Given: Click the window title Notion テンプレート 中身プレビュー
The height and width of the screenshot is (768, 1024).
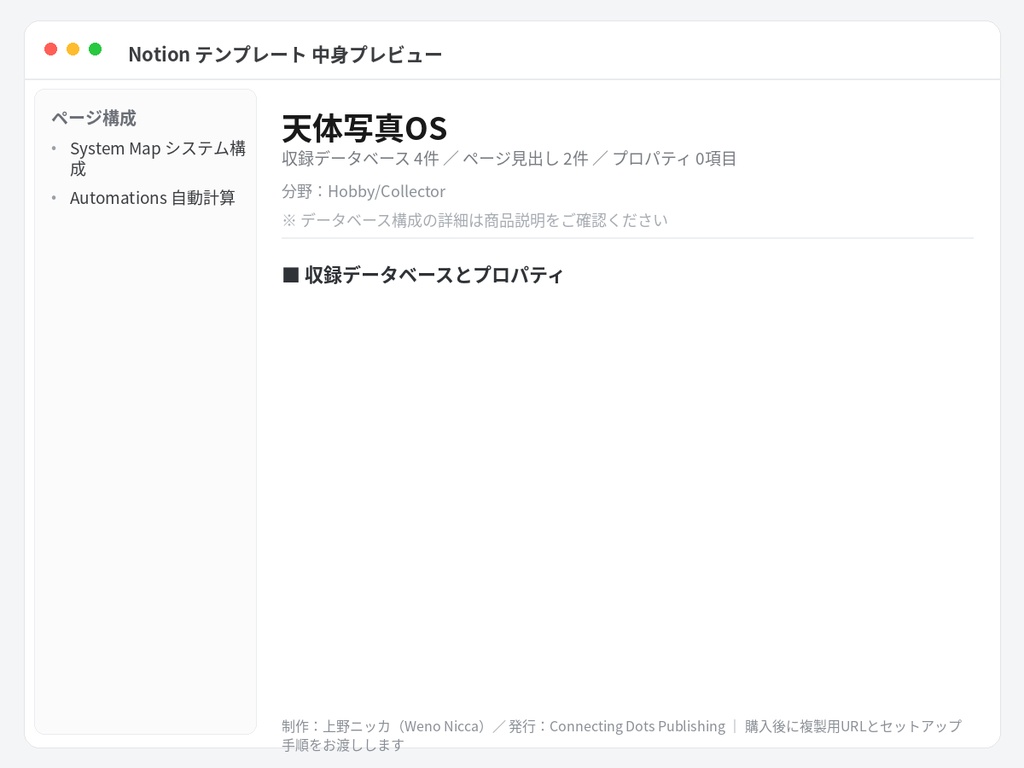Looking at the screenshot, I should (285, 54).
